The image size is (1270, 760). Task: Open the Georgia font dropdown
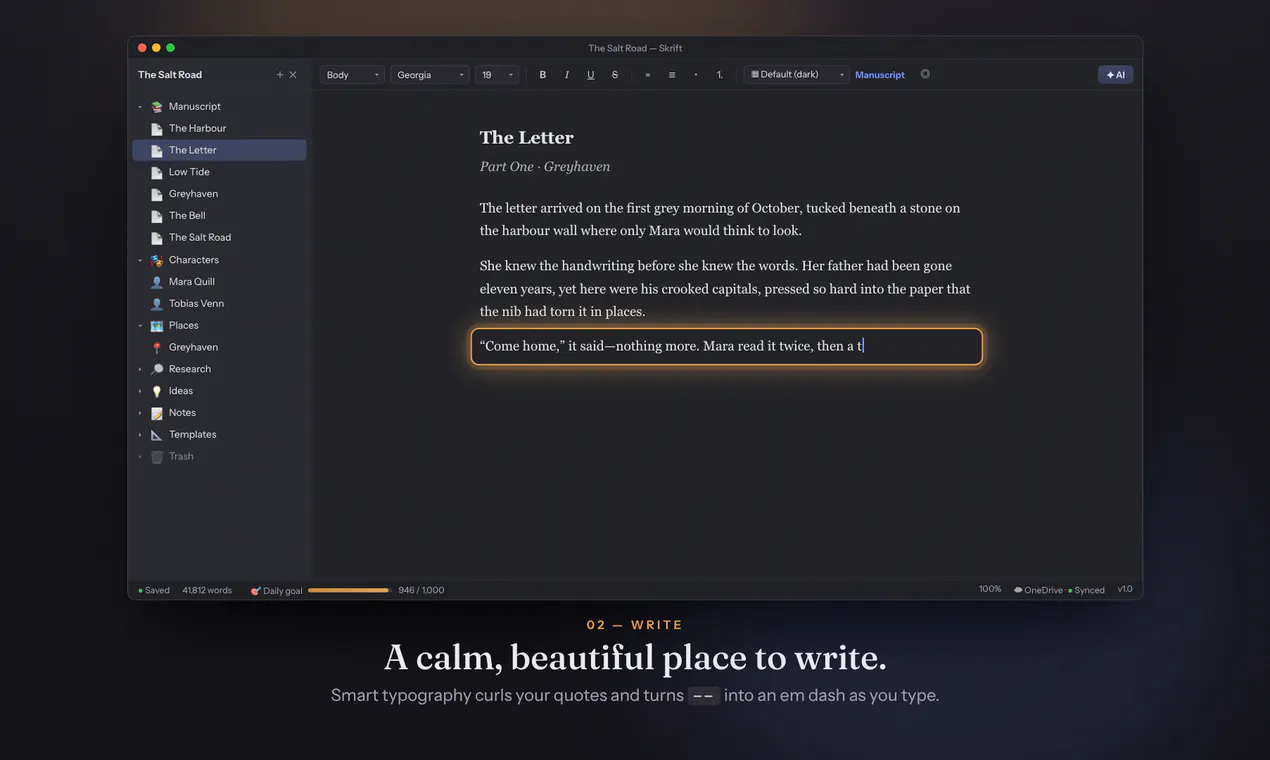coord(430,75)
